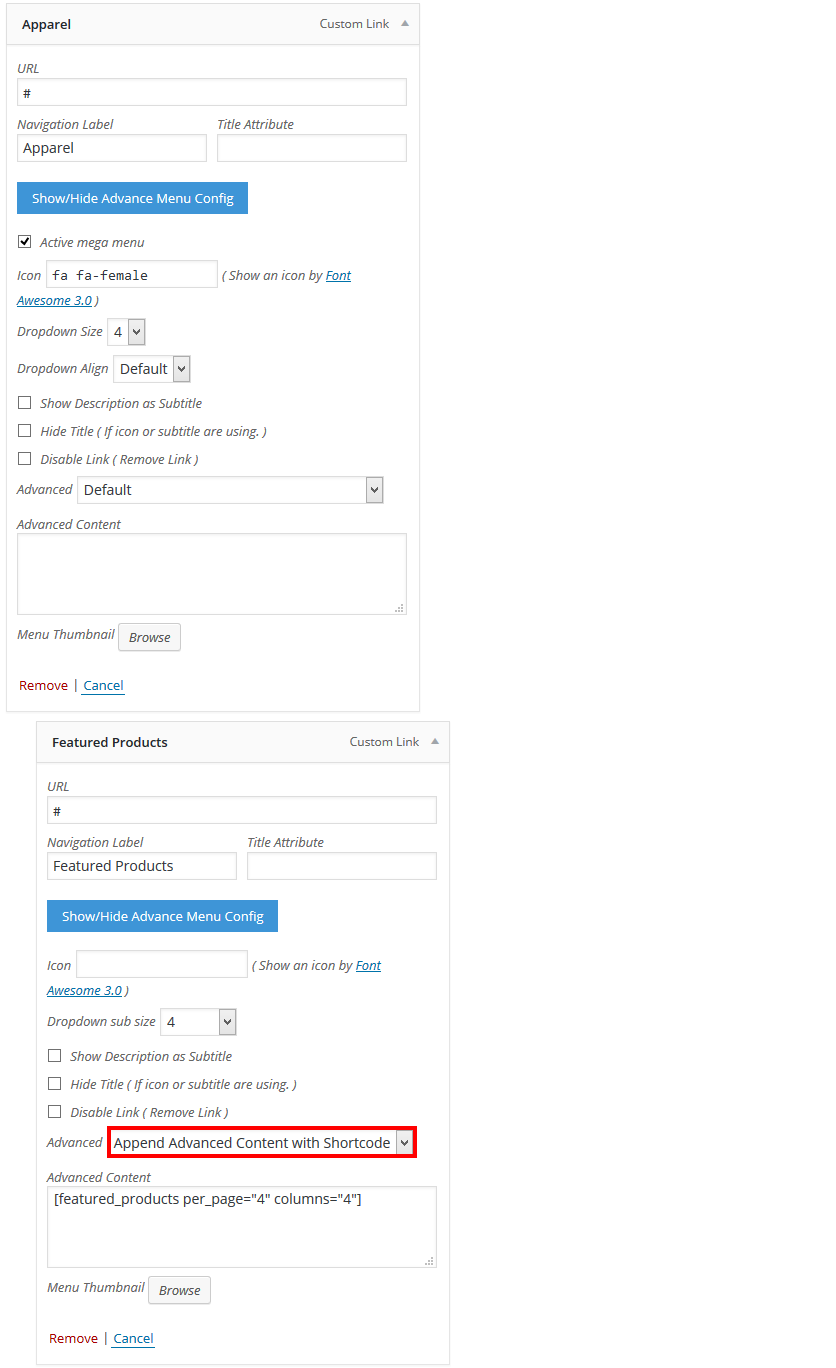836x1368 pixels.
Task: Cancel changes for Featured Products item
Action: point(133,1338)
